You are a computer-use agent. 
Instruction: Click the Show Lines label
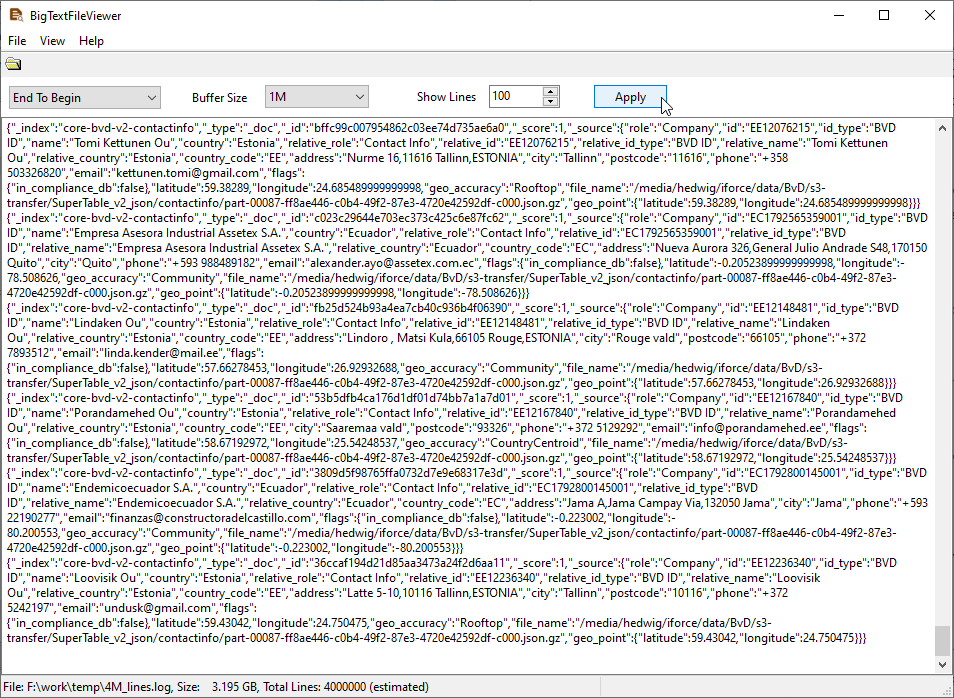coord(446,97)
